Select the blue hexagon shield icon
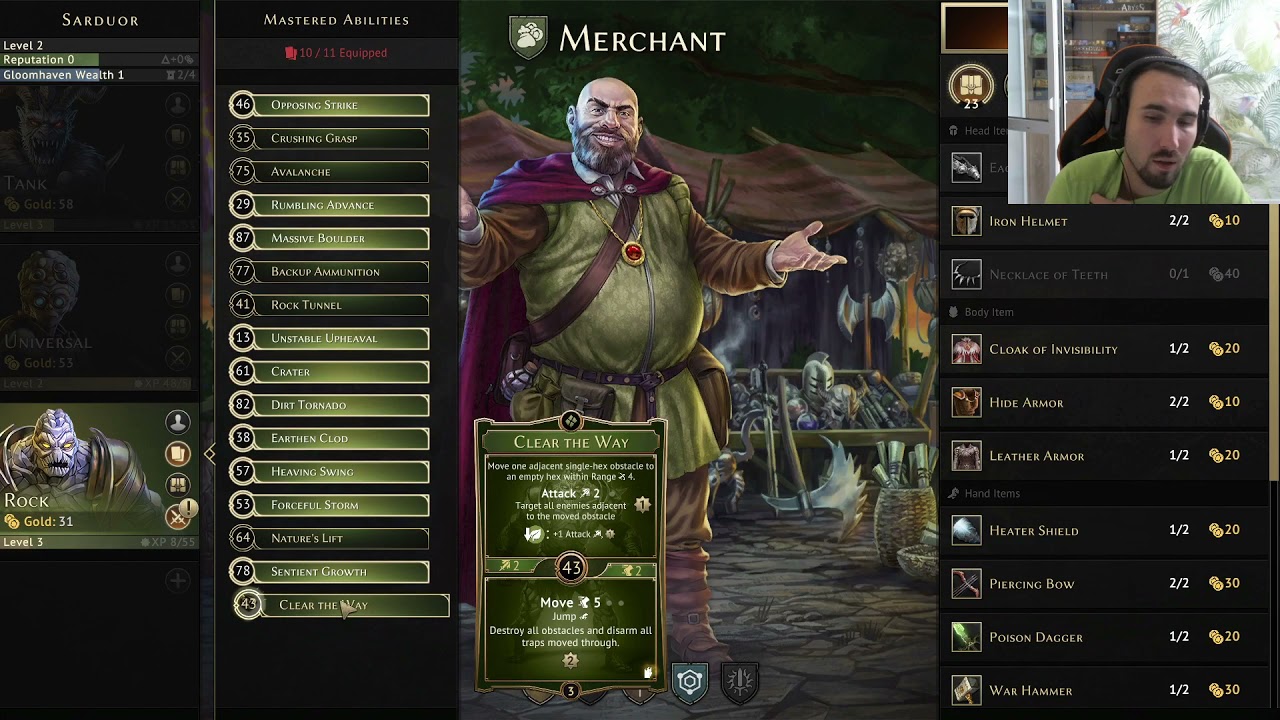This screenshot has height=720, width=1280. pyautogui.click(x=690, y=682)
